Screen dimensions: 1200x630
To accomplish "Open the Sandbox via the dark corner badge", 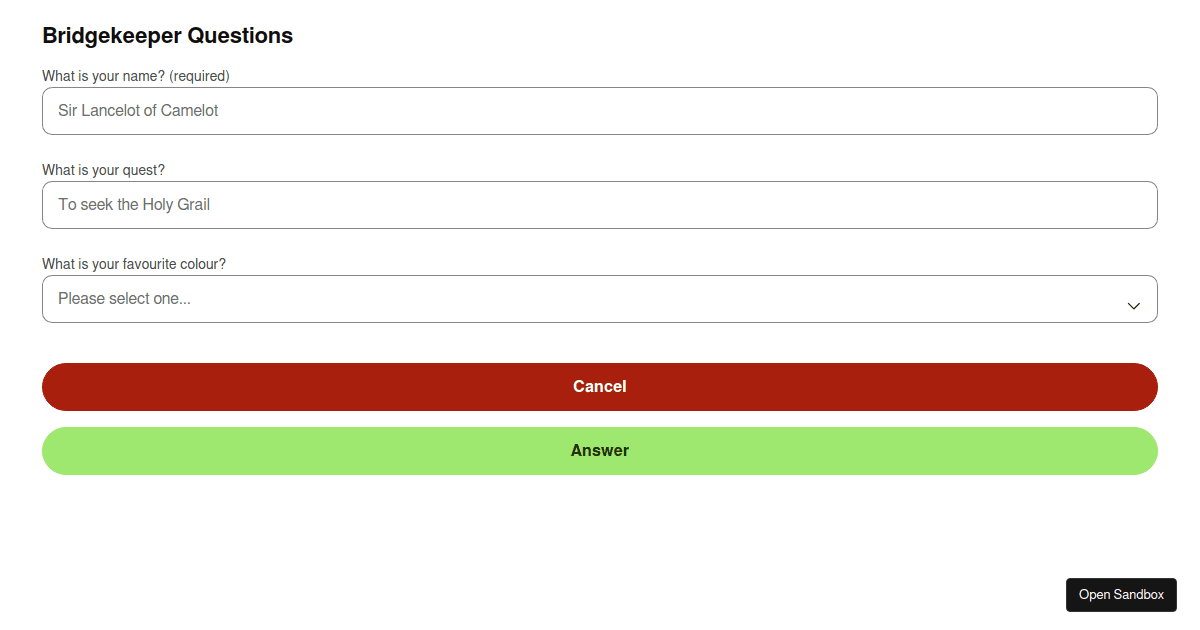I will [1121, 594].
